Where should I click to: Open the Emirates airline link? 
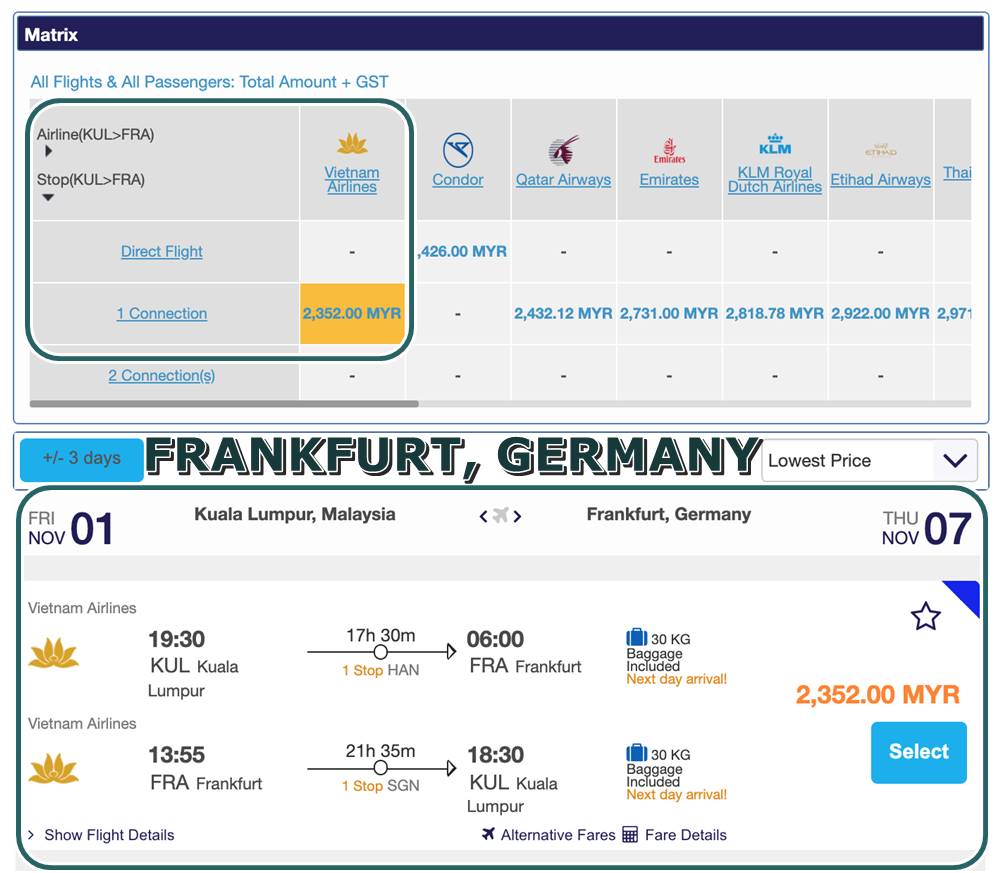(x=669, y=180)
